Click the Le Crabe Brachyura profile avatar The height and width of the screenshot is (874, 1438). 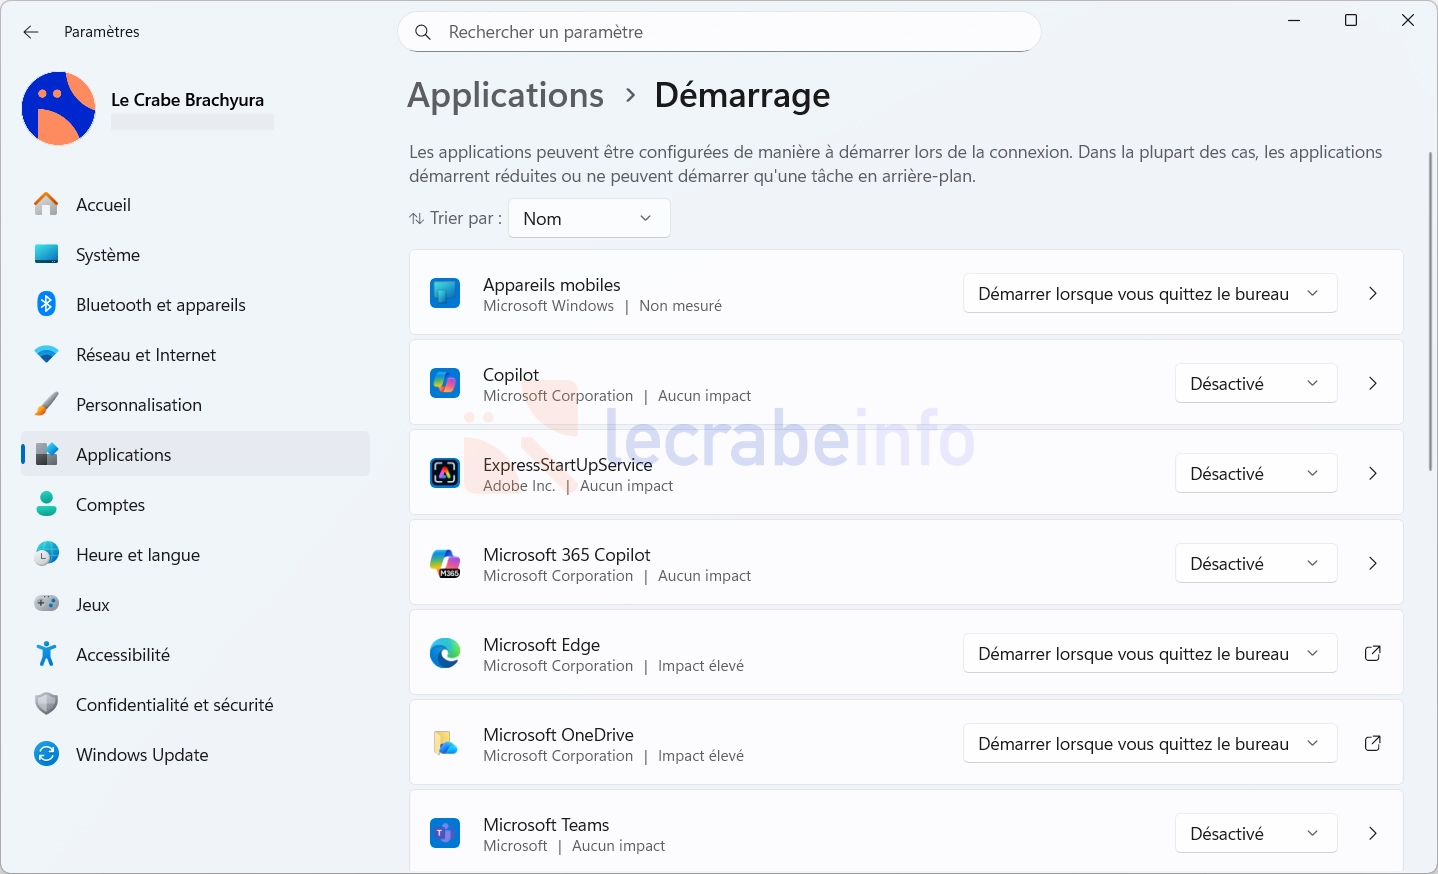pyautogui.click(x=59, y=108)
